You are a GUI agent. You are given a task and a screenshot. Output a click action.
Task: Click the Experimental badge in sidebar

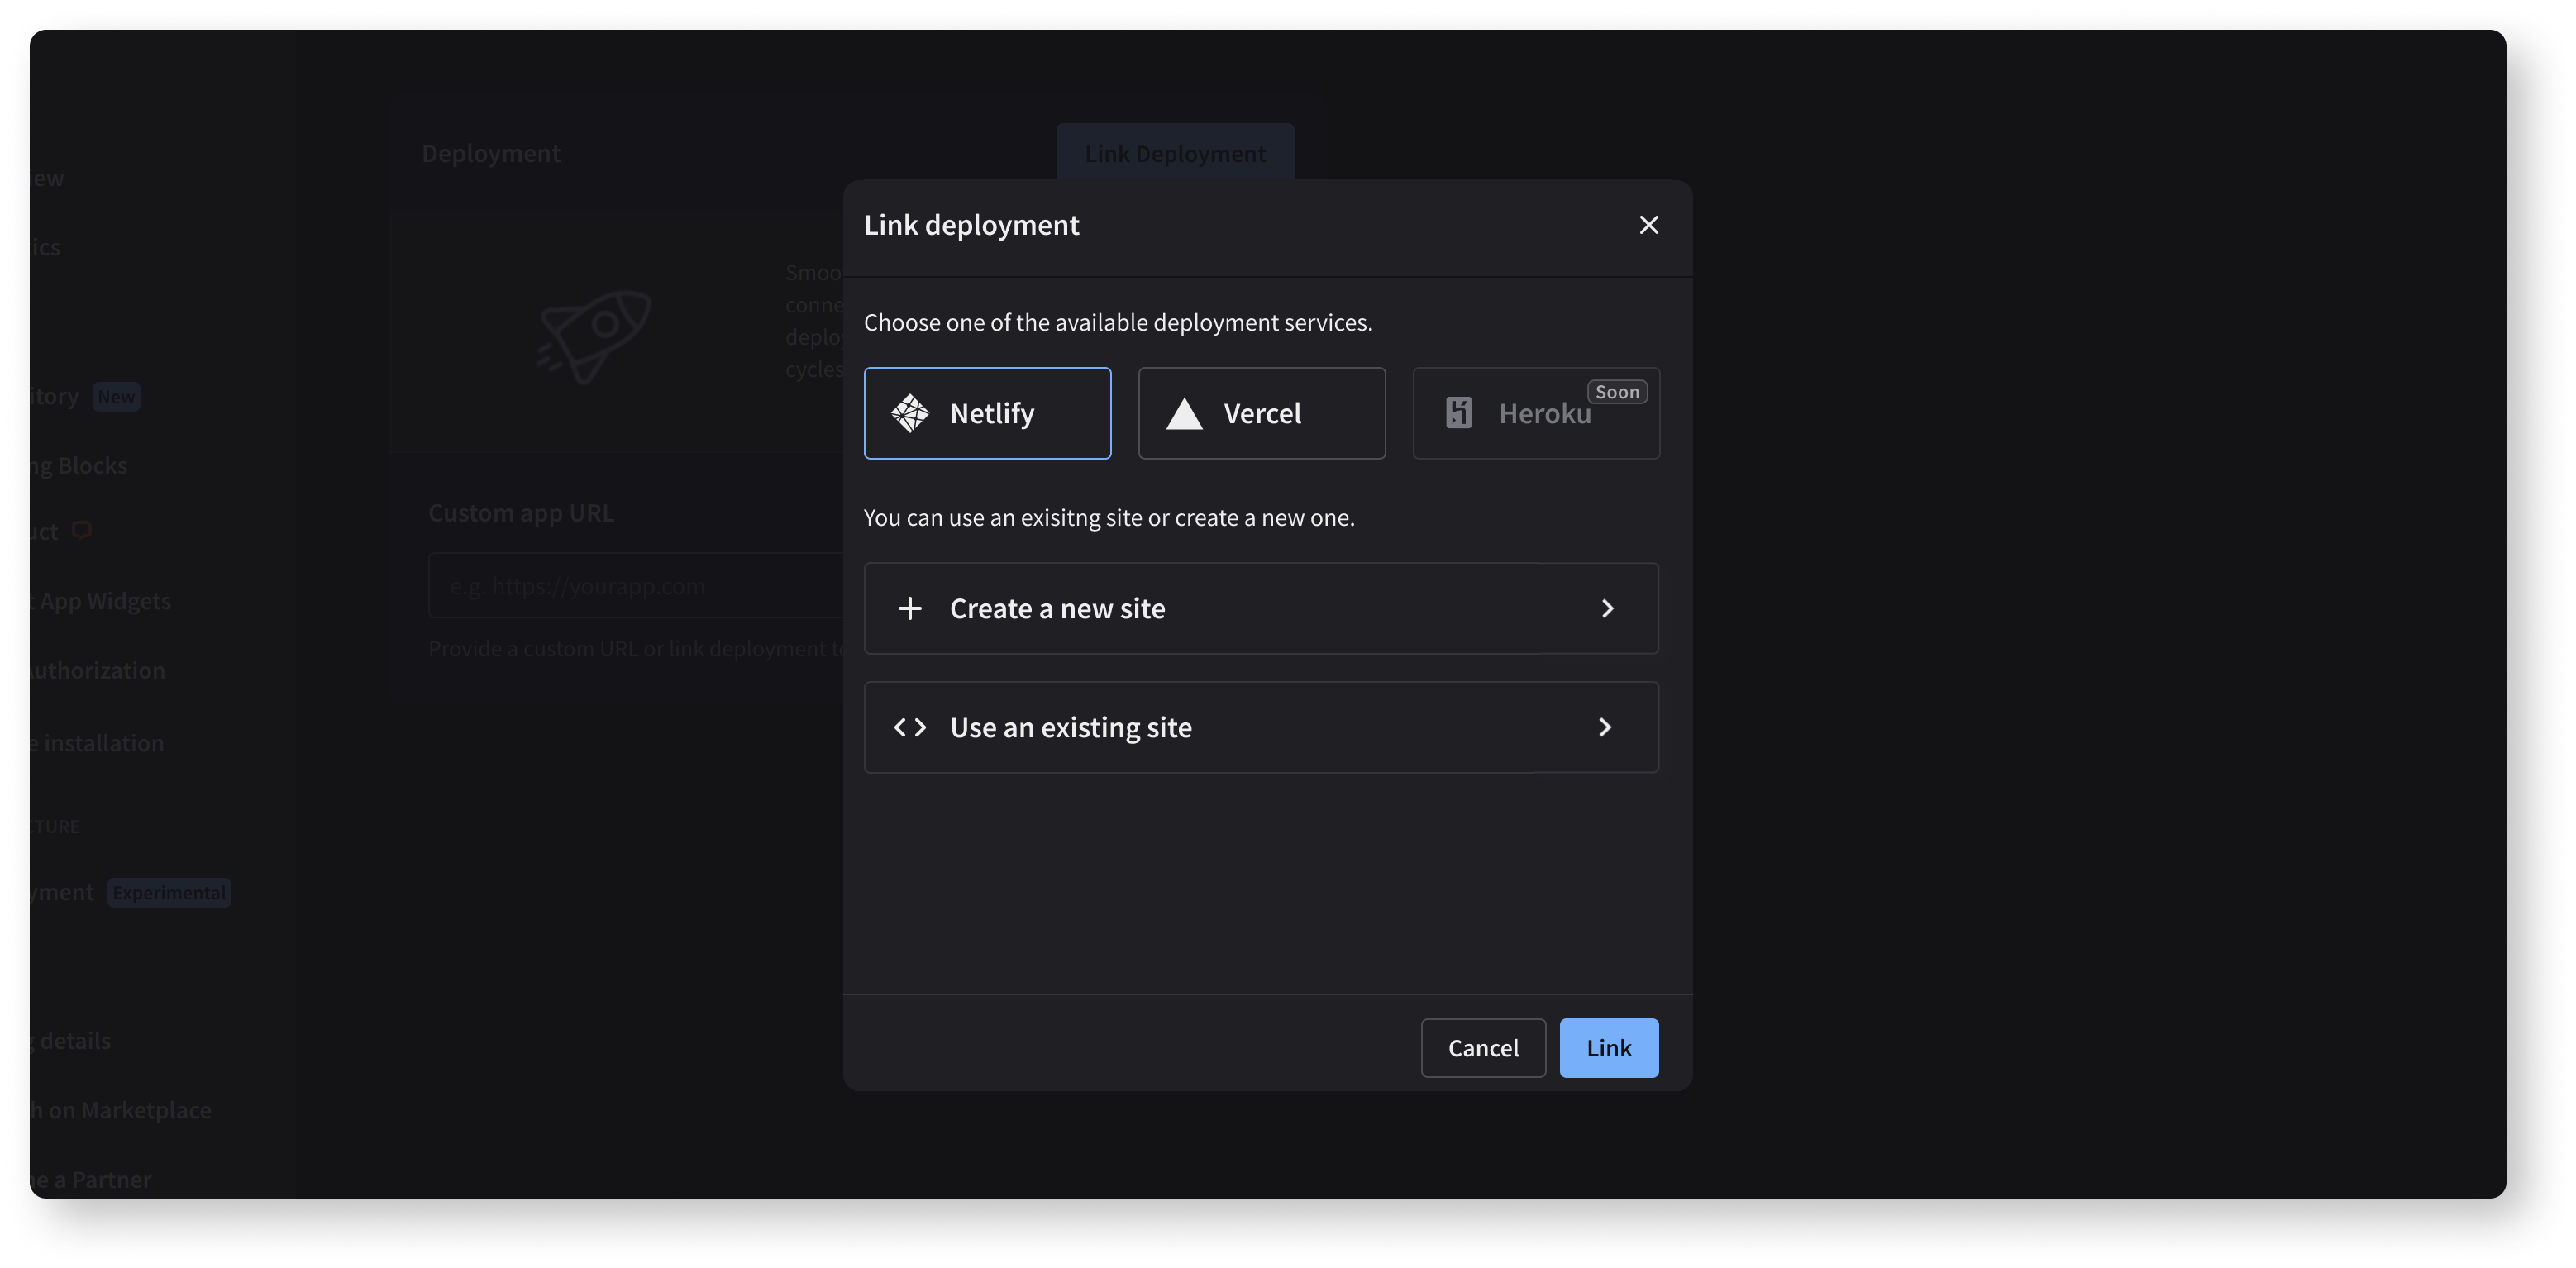(169, 892)
